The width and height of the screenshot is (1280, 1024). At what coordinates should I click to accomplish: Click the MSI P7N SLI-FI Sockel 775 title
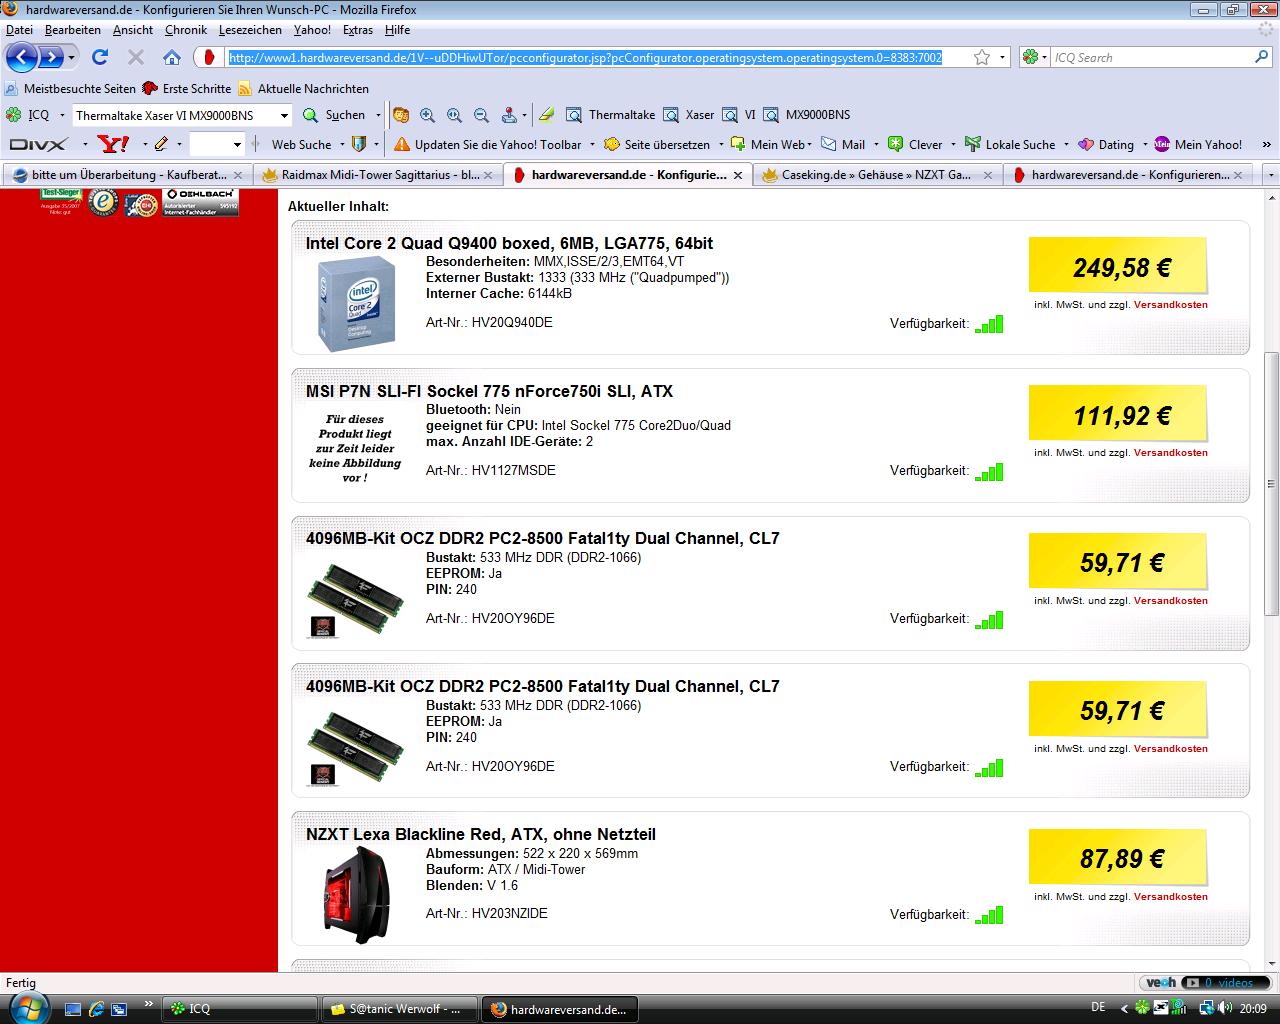489,391
